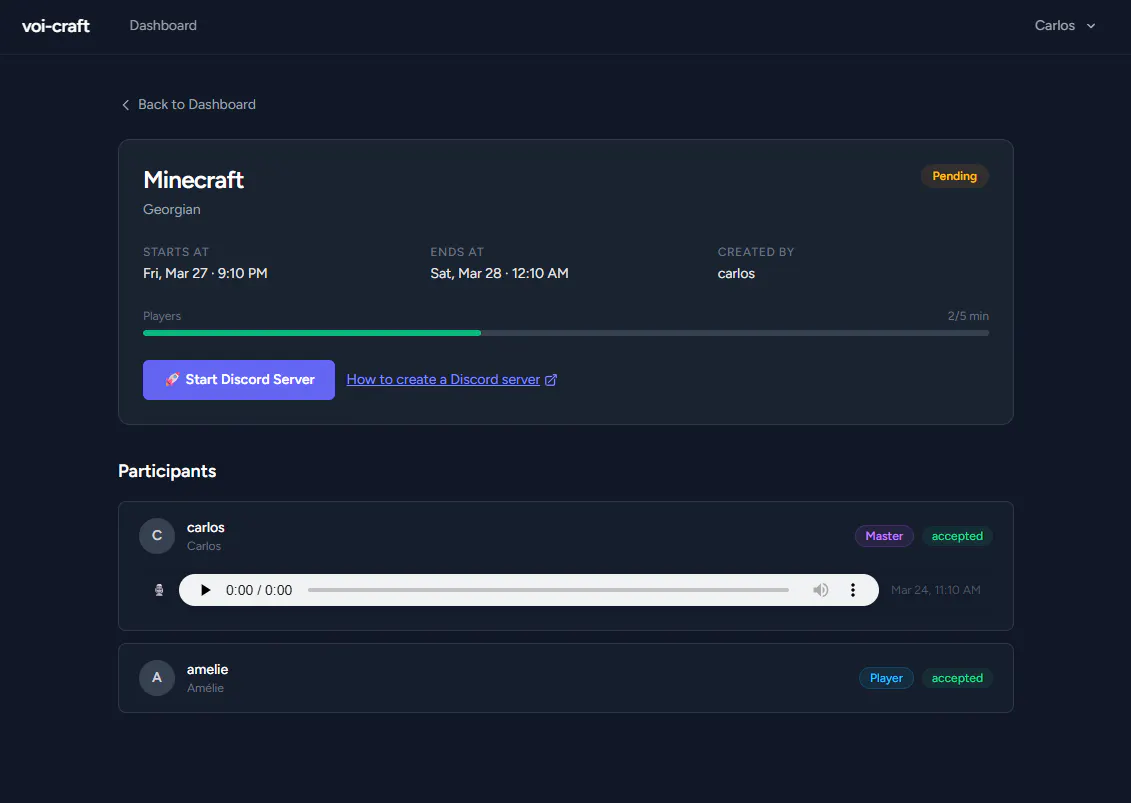Click carlos's avatar circle C
This screenshot has height=803, width=1131.
(x=157, y=536)
